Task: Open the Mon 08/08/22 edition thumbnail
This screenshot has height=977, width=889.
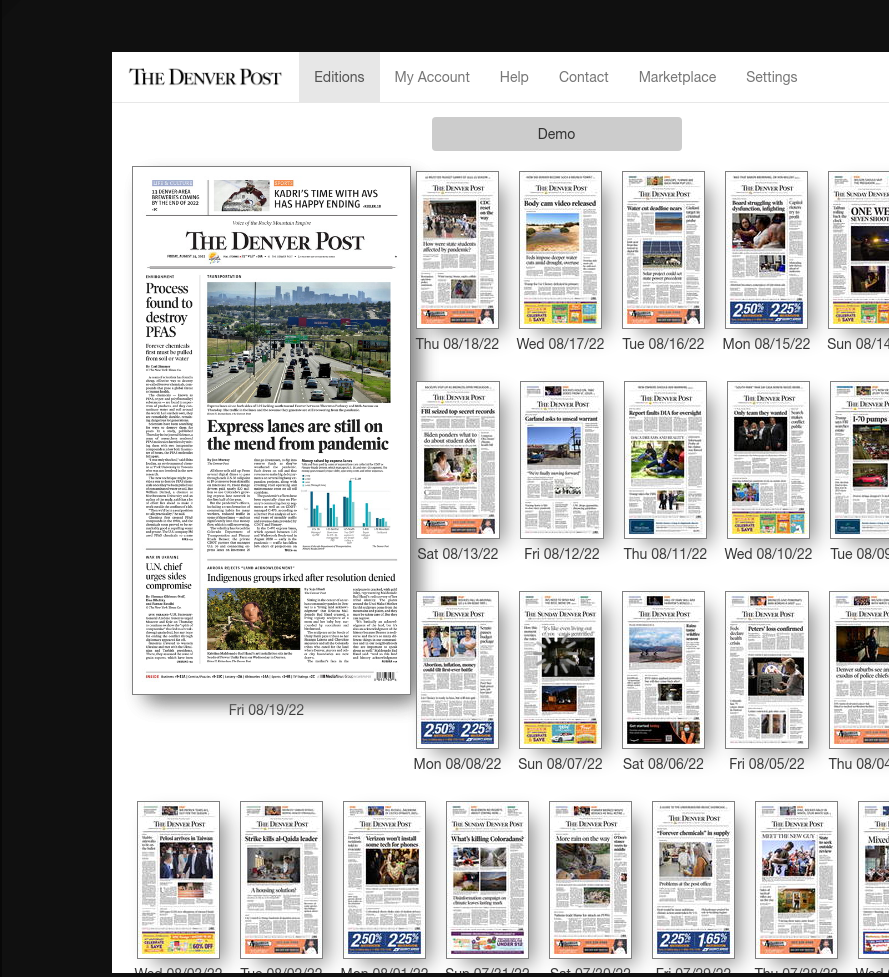Action: [457, 670]
